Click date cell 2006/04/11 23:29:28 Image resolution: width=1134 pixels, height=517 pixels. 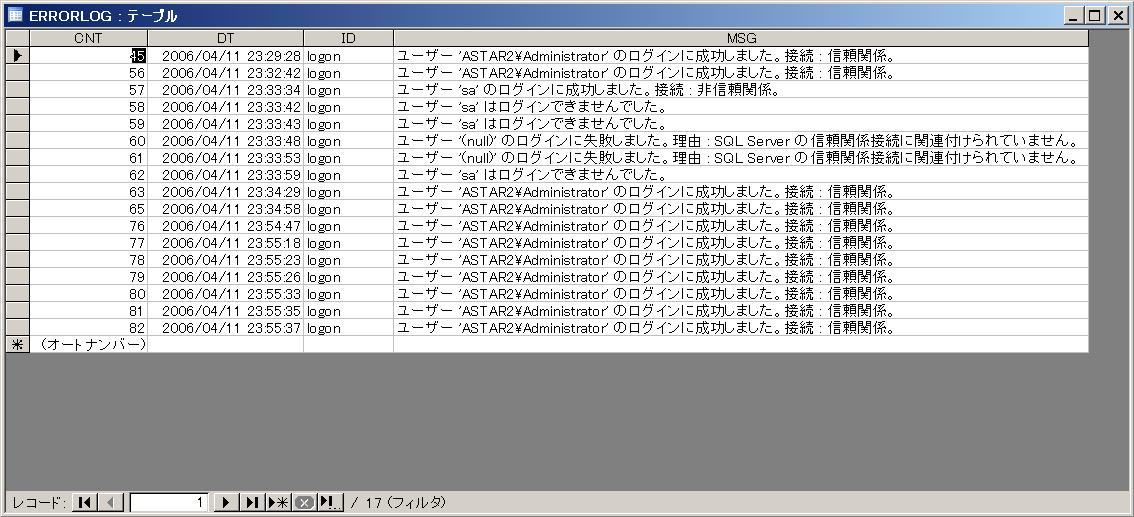click(226, 56)
